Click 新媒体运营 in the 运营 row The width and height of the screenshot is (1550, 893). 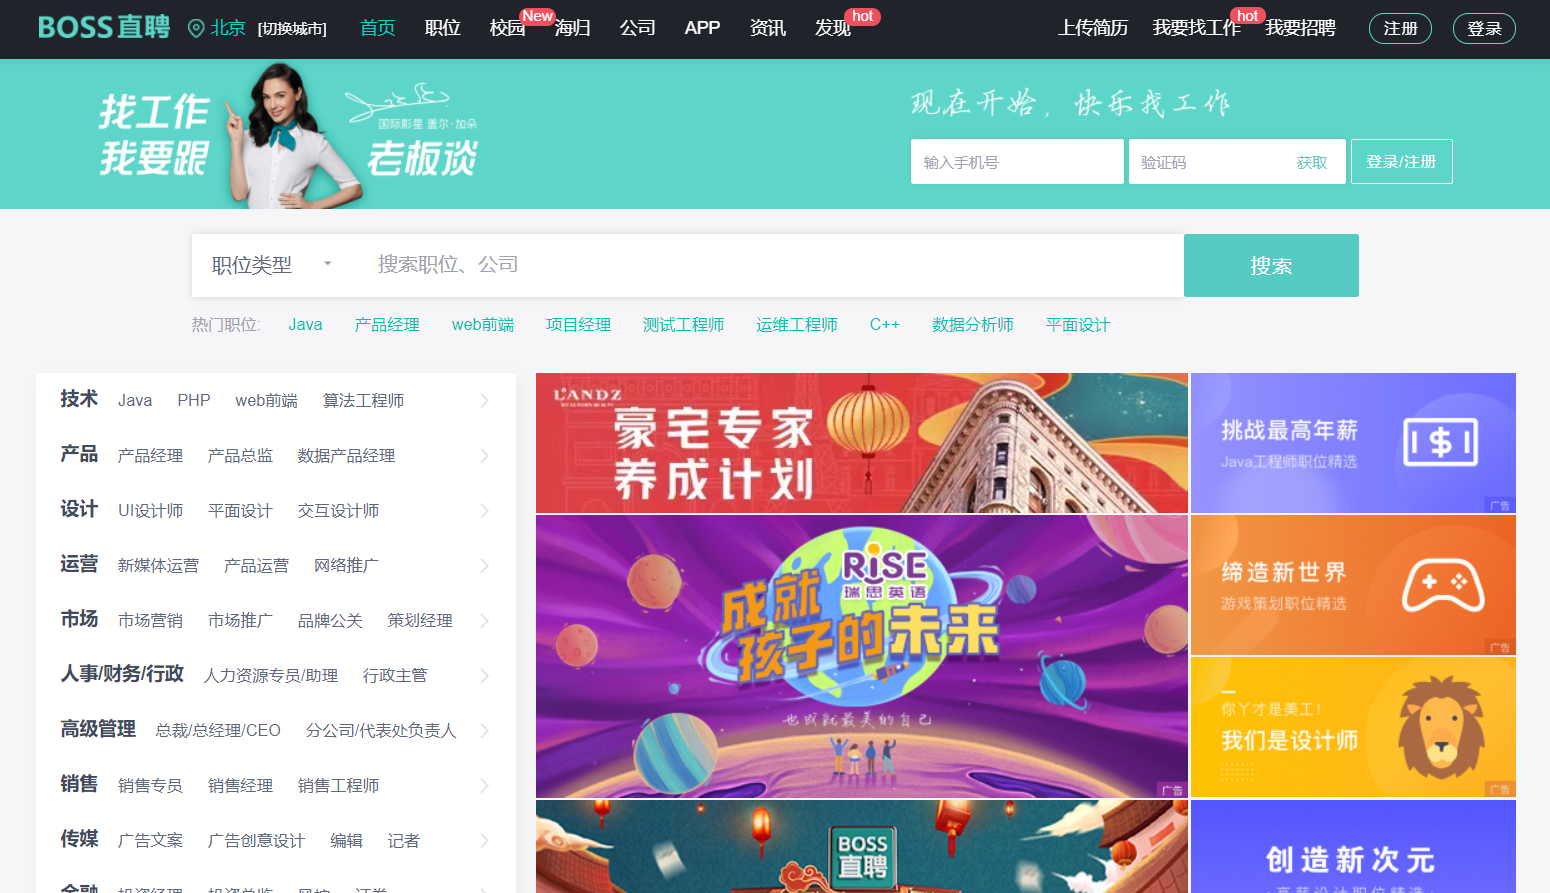click(158, 566)
